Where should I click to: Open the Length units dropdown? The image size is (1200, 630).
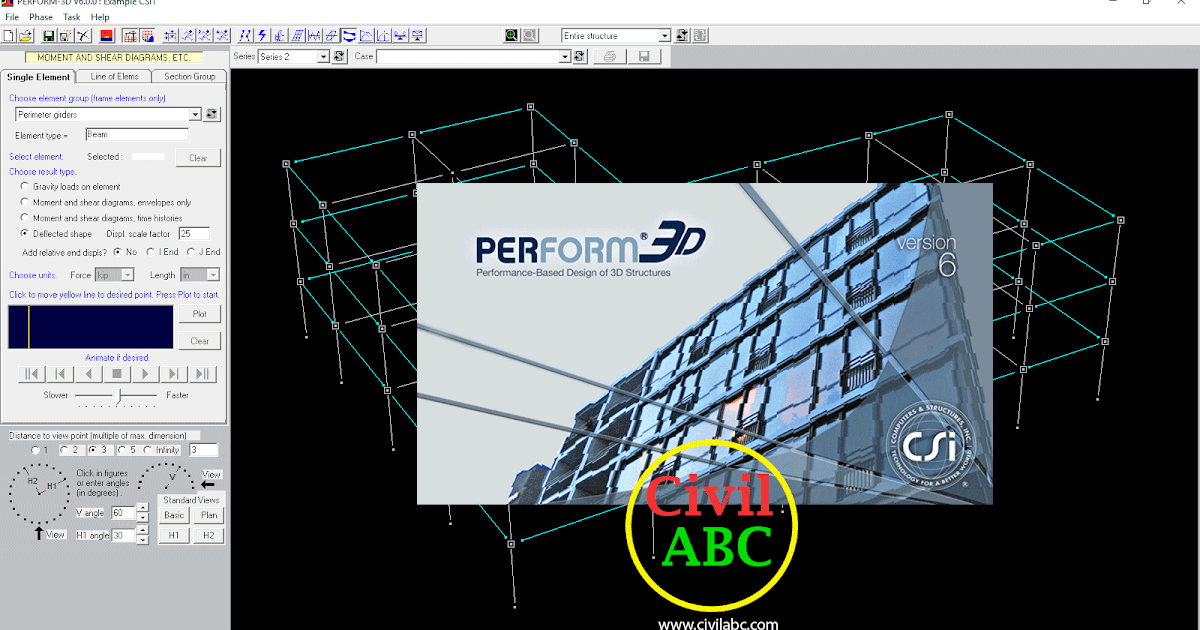click(x=213, y=274)
